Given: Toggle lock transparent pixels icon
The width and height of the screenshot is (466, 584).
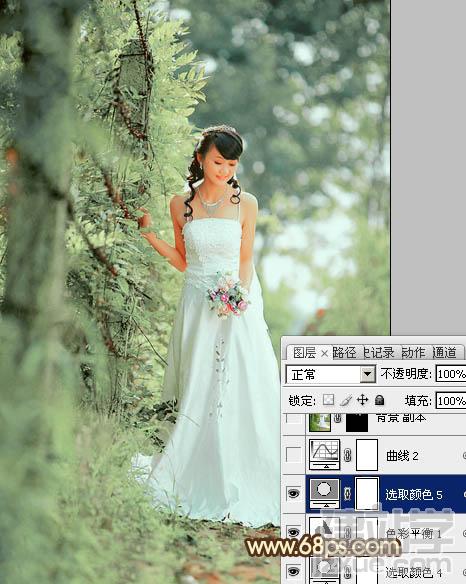Looking at the screenshot, I should (328, 400).
